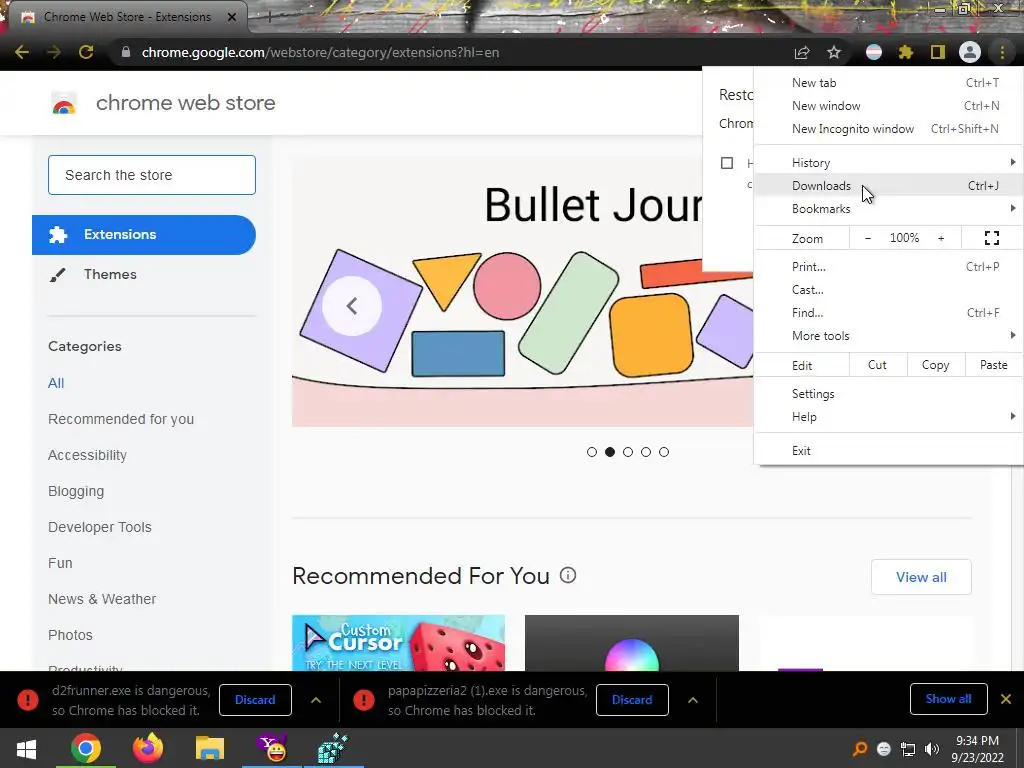Select the third carousel dot

(x=628, y=452)
